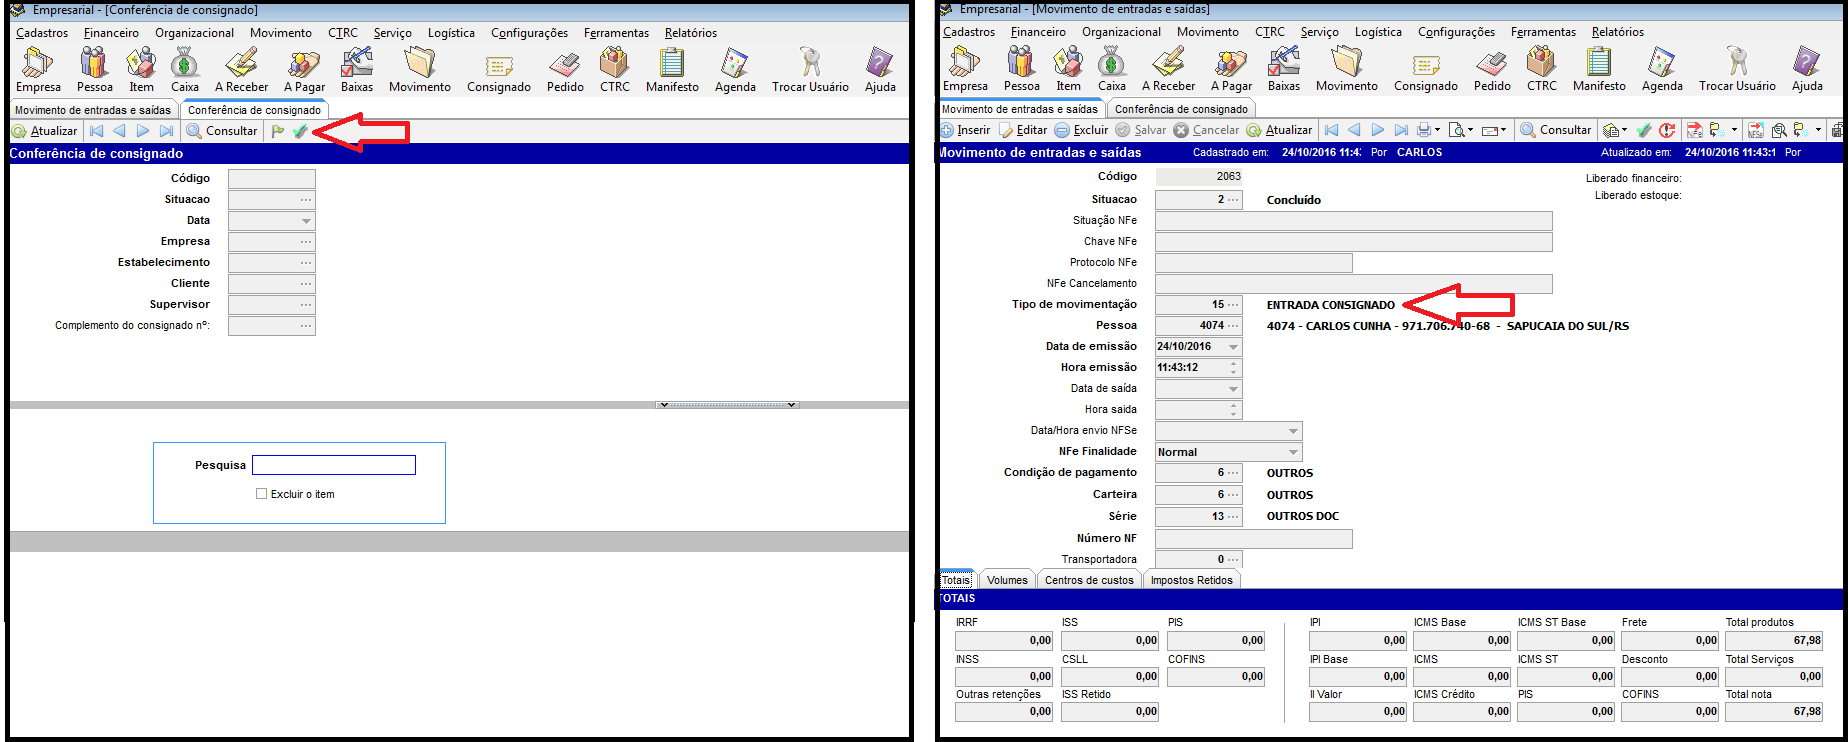1848x742 pixels.
Task: Click the Pesquisa search input field
Action: pyautogui.click(x=333, y=465)
